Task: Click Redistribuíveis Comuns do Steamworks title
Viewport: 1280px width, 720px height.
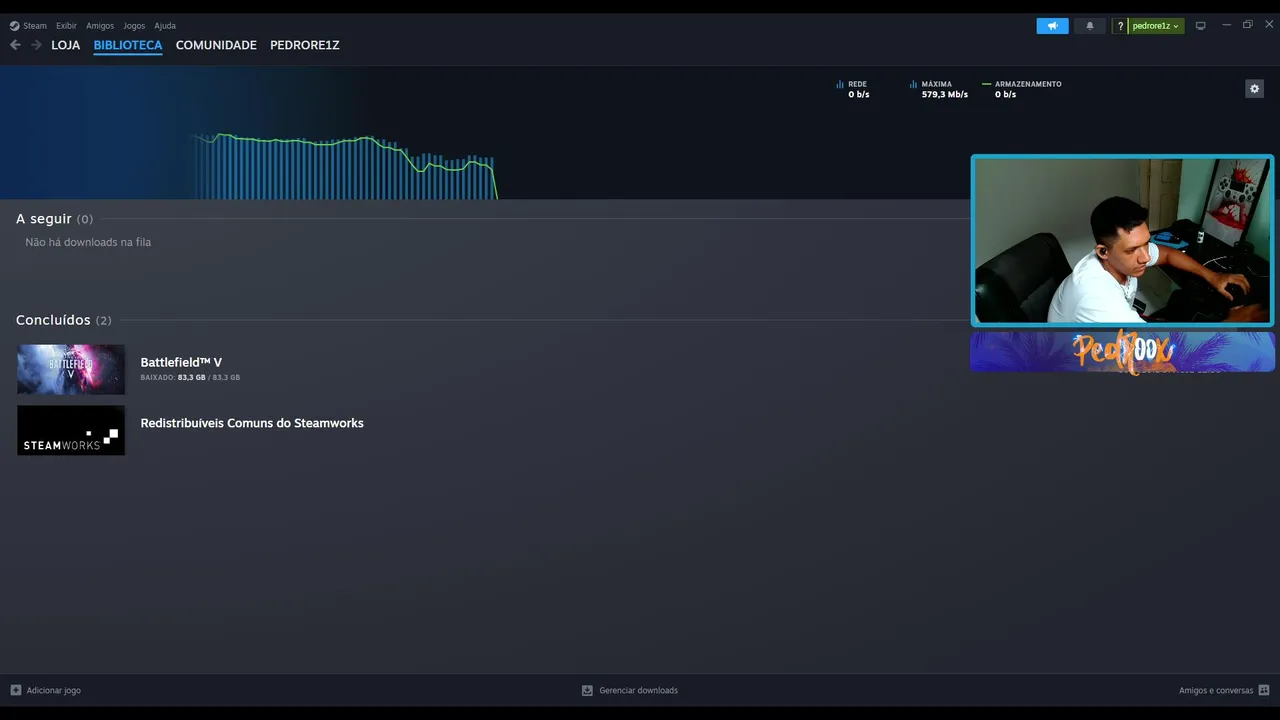Action: click(x=252, y=423)
